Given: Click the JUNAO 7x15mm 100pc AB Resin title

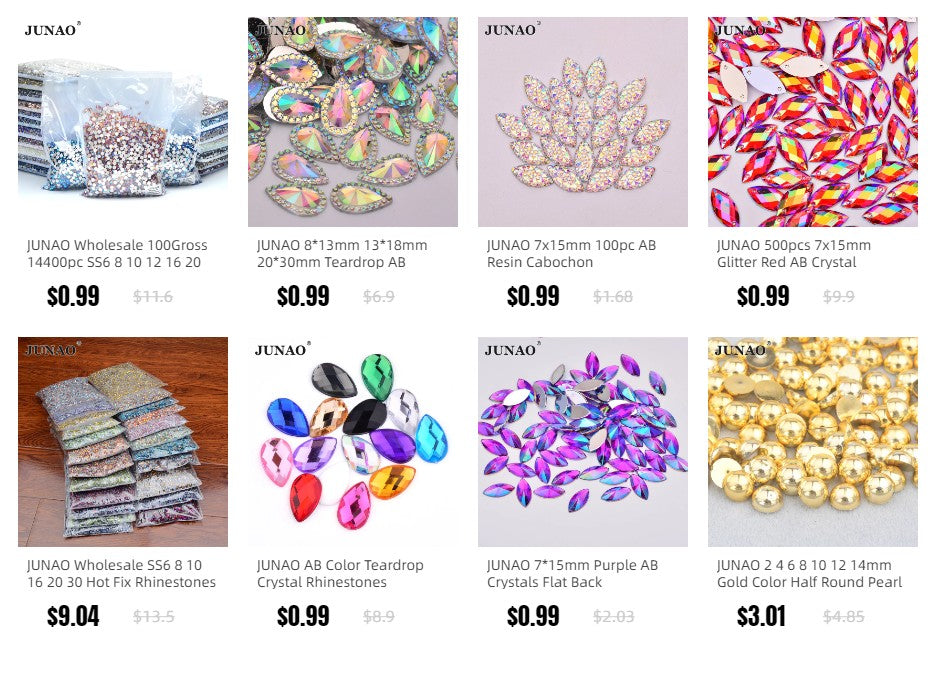Looking at the screenshot, I should click(571, 254).
